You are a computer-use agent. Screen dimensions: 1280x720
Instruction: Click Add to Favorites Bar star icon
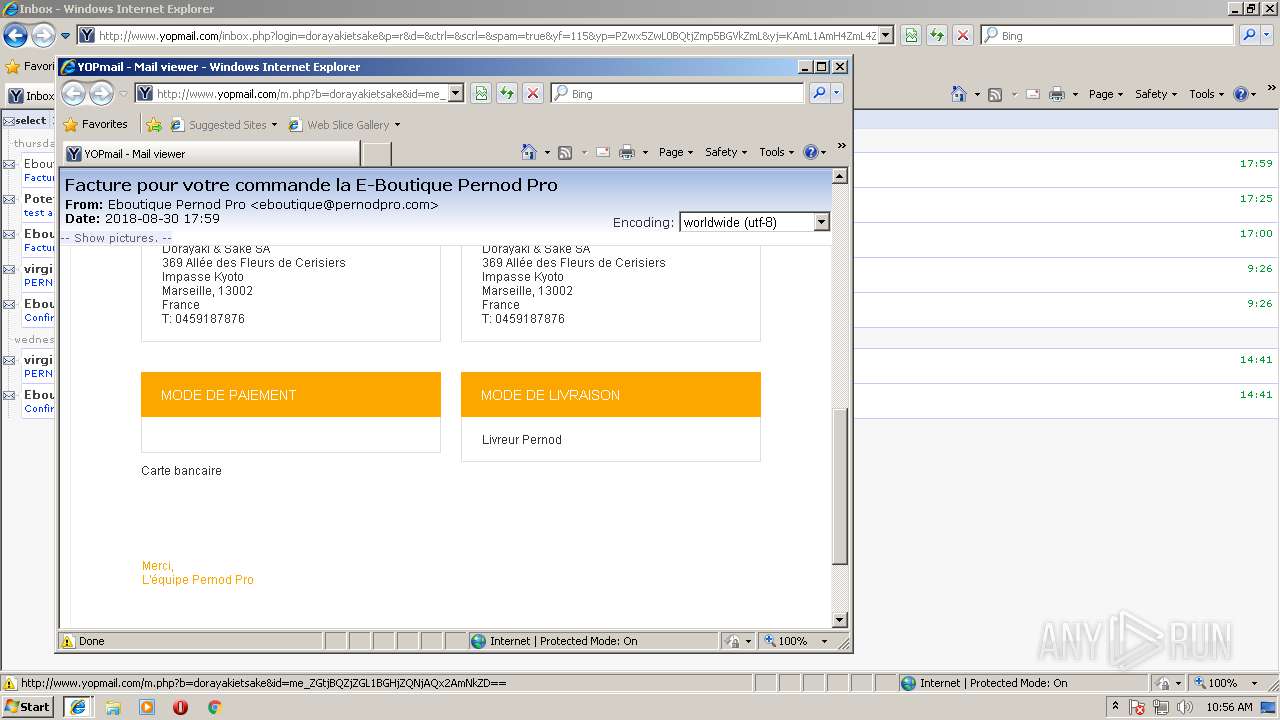(x=154, y=125)
